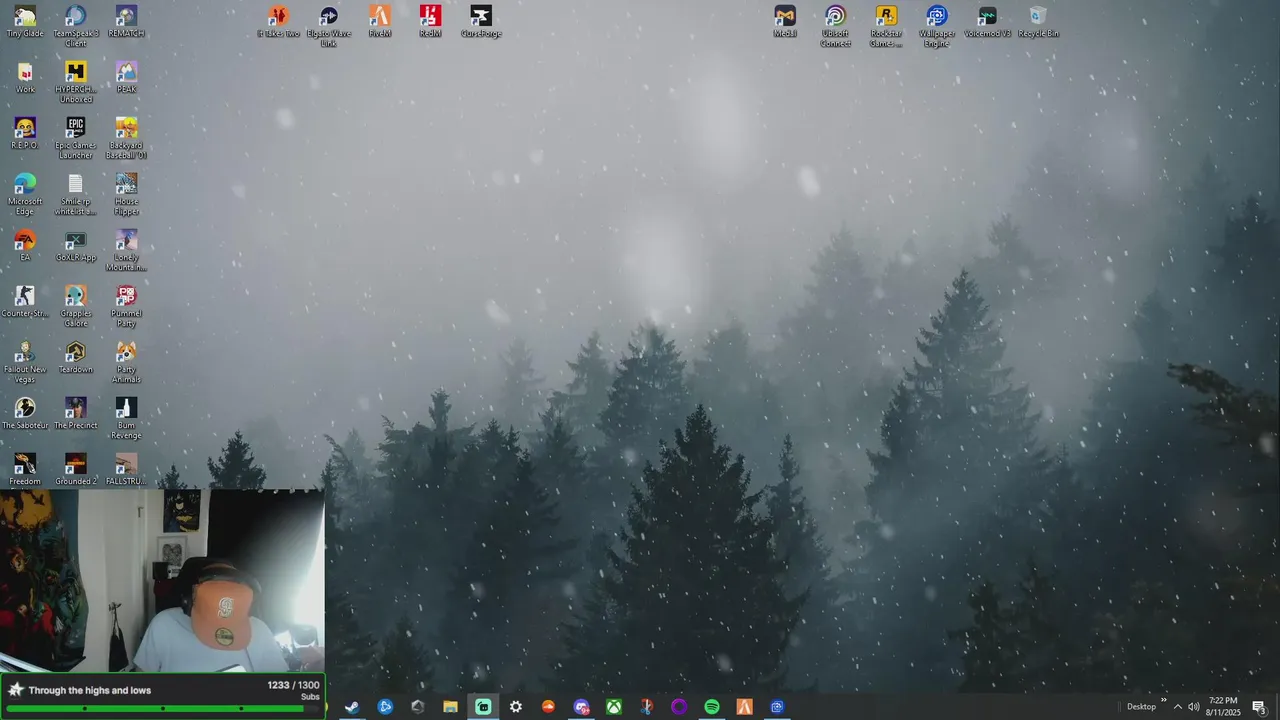1280x720 pixels.
Task: Select the Rockstar Games Launcher icon
Action: point(886,26)
